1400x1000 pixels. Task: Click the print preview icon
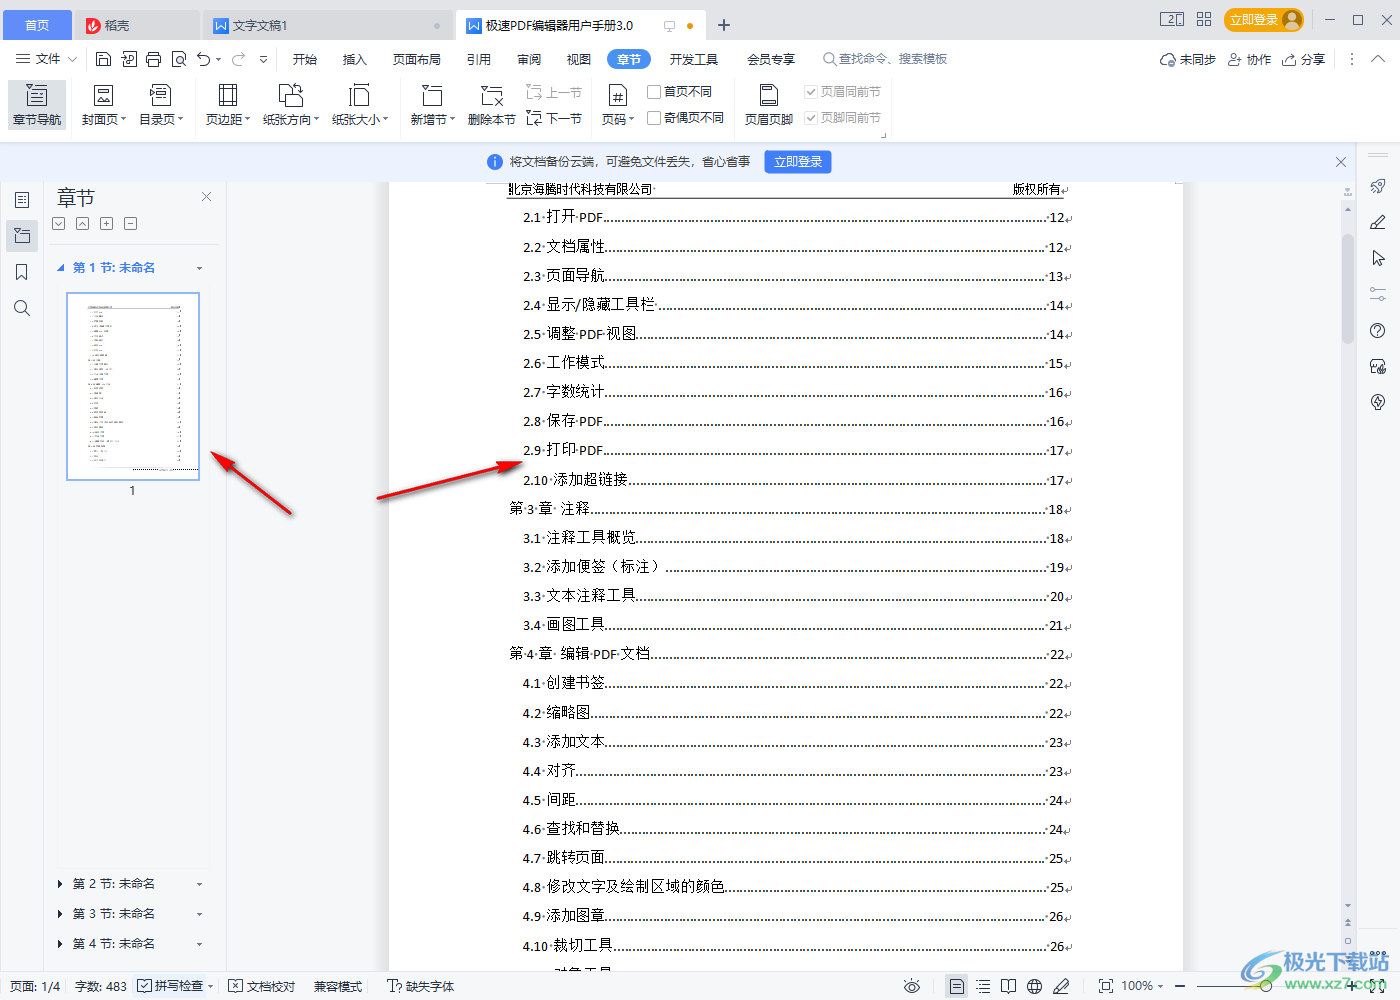coord(179,59)
